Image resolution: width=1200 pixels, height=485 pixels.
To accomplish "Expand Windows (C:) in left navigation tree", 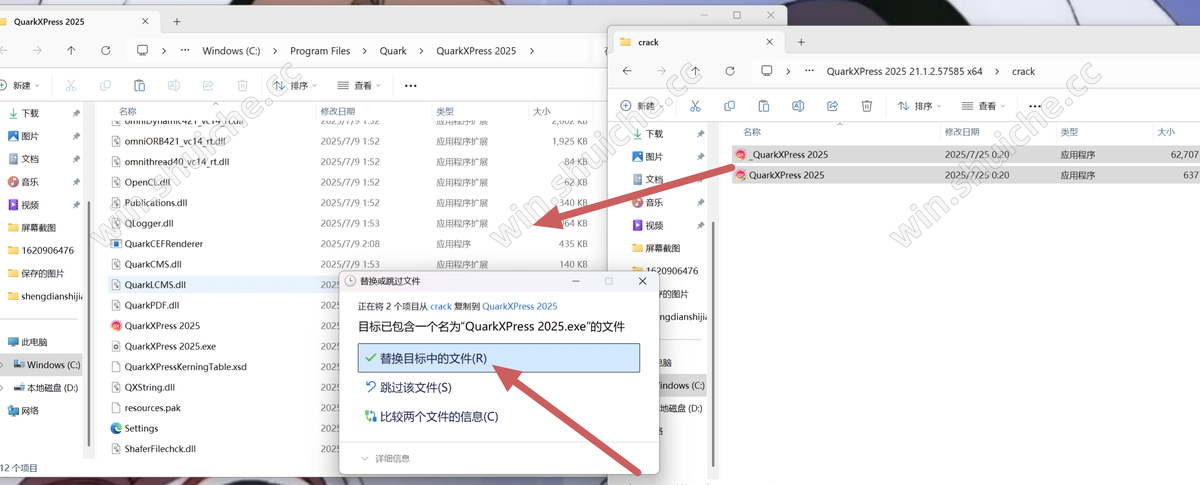I will pos(2,364).
